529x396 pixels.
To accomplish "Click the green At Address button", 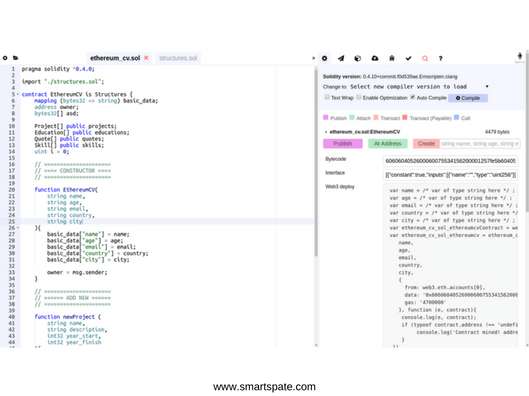I will pyautogui.click(x=388, y=144).
